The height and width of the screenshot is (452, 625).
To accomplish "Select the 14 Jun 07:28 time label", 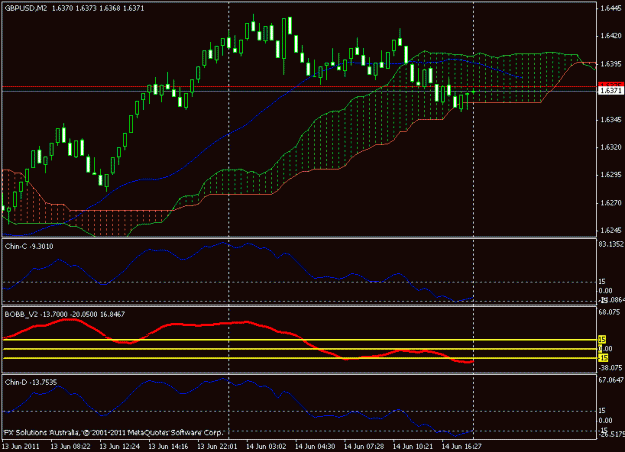I will pos(364,446).
